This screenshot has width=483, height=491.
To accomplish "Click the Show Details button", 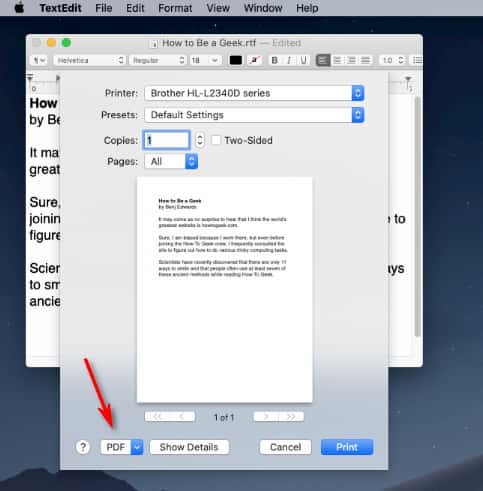I will pos(189,447).
